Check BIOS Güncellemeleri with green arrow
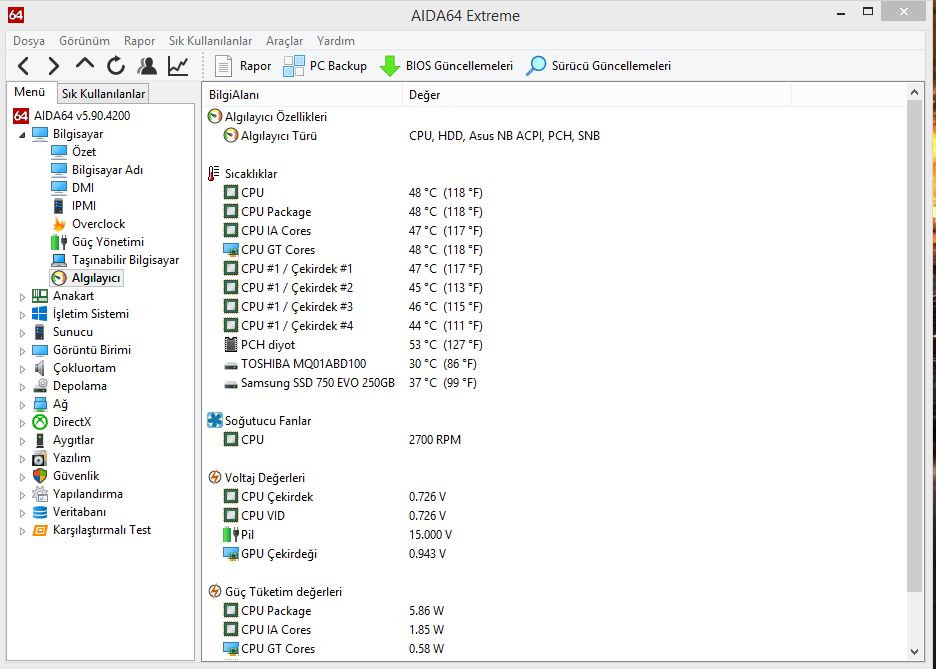The height and width of the screenshot is (669, 936). (x=446, y=66)
